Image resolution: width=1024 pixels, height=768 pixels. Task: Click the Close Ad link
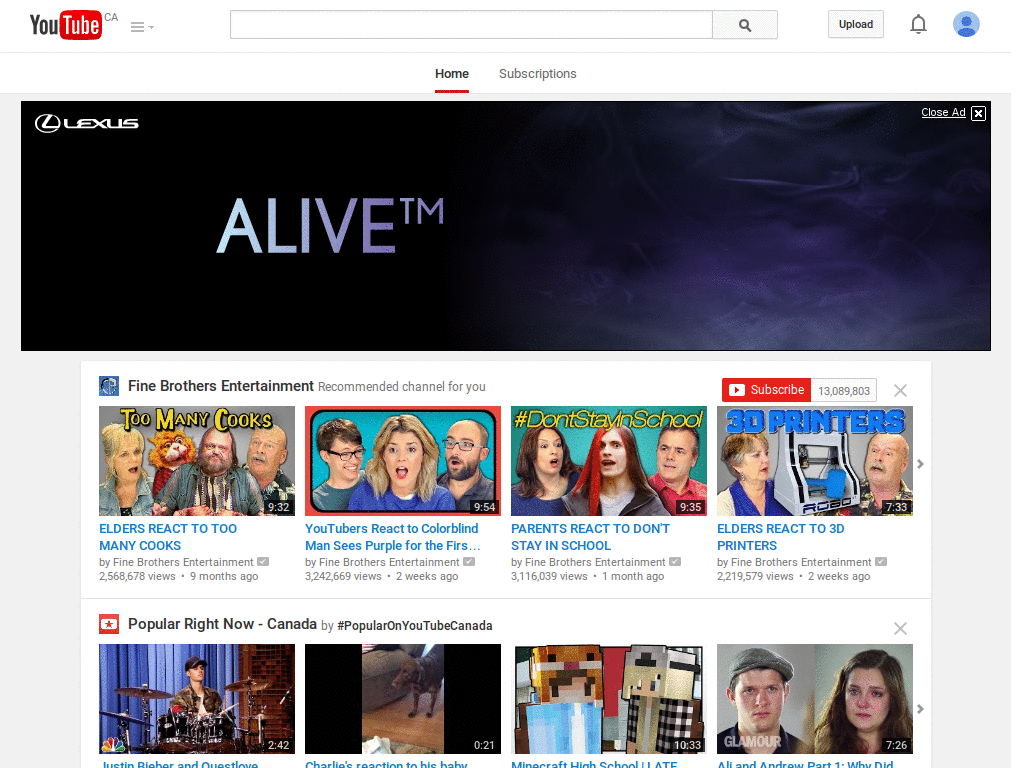click(x=943, y=112)
